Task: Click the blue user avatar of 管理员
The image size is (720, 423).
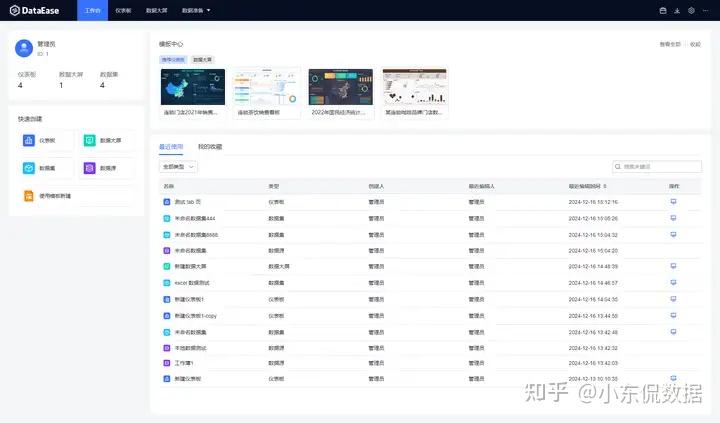Action: point(24,48)
